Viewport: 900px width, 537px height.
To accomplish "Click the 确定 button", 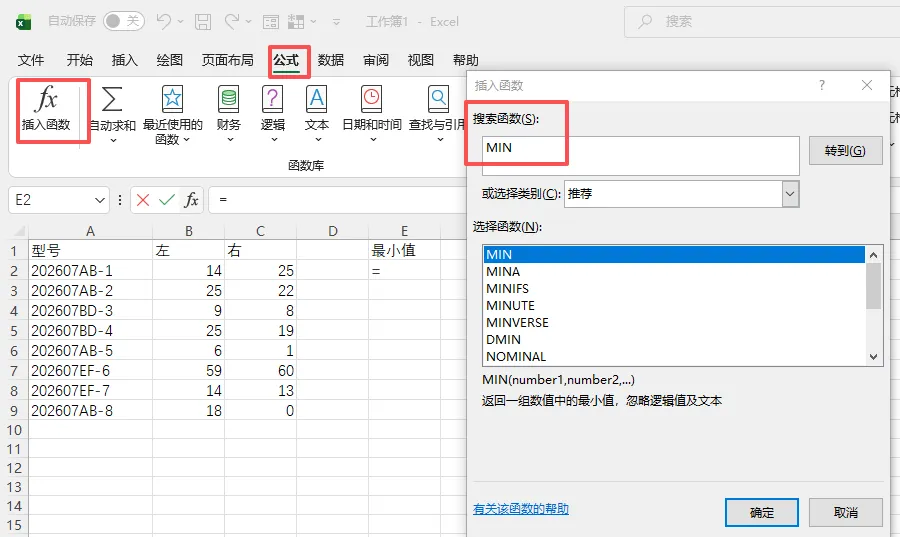I will click(x=762, y=512).
